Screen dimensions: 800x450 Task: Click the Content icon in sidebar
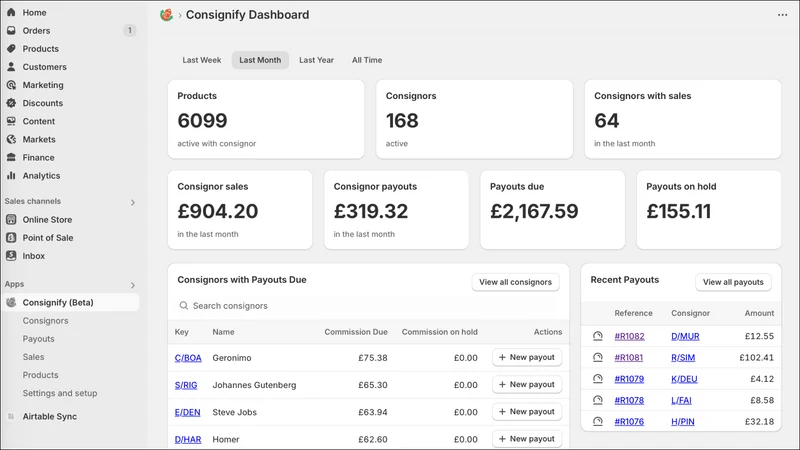11,121
